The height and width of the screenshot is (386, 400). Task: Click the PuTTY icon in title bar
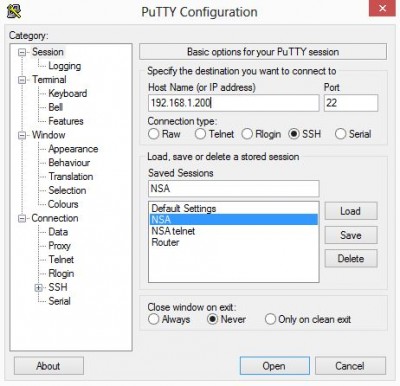14,10
